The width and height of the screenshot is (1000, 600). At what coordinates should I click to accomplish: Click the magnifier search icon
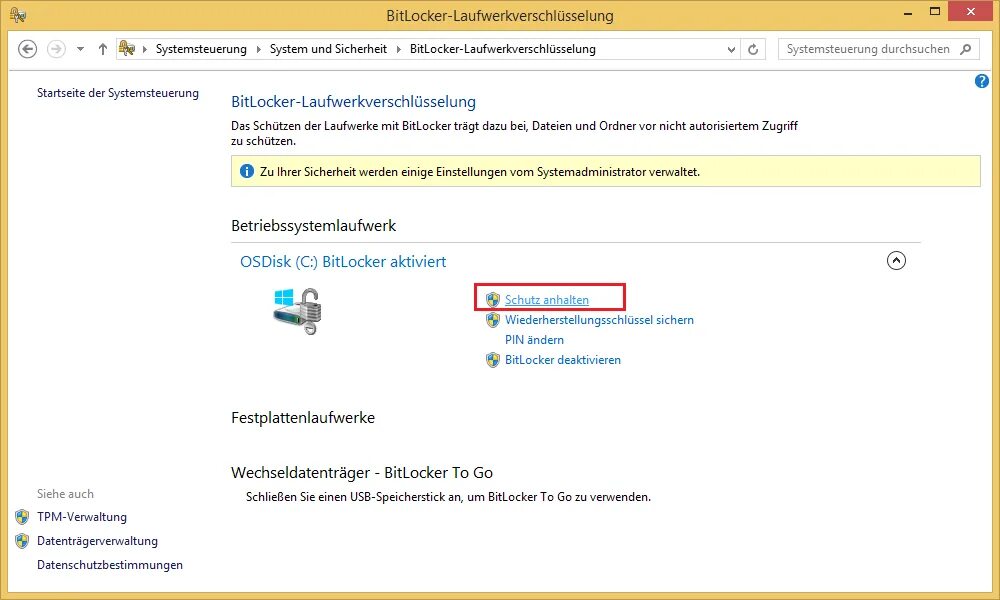[966, 49]
